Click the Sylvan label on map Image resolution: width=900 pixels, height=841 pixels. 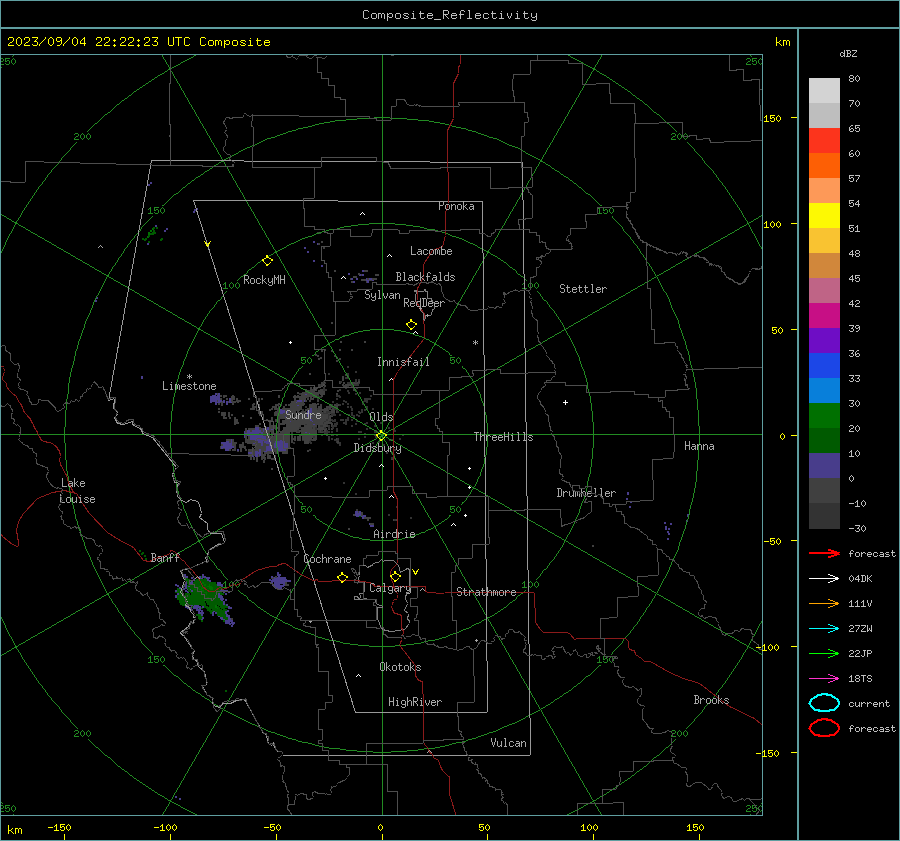[382, 295]
